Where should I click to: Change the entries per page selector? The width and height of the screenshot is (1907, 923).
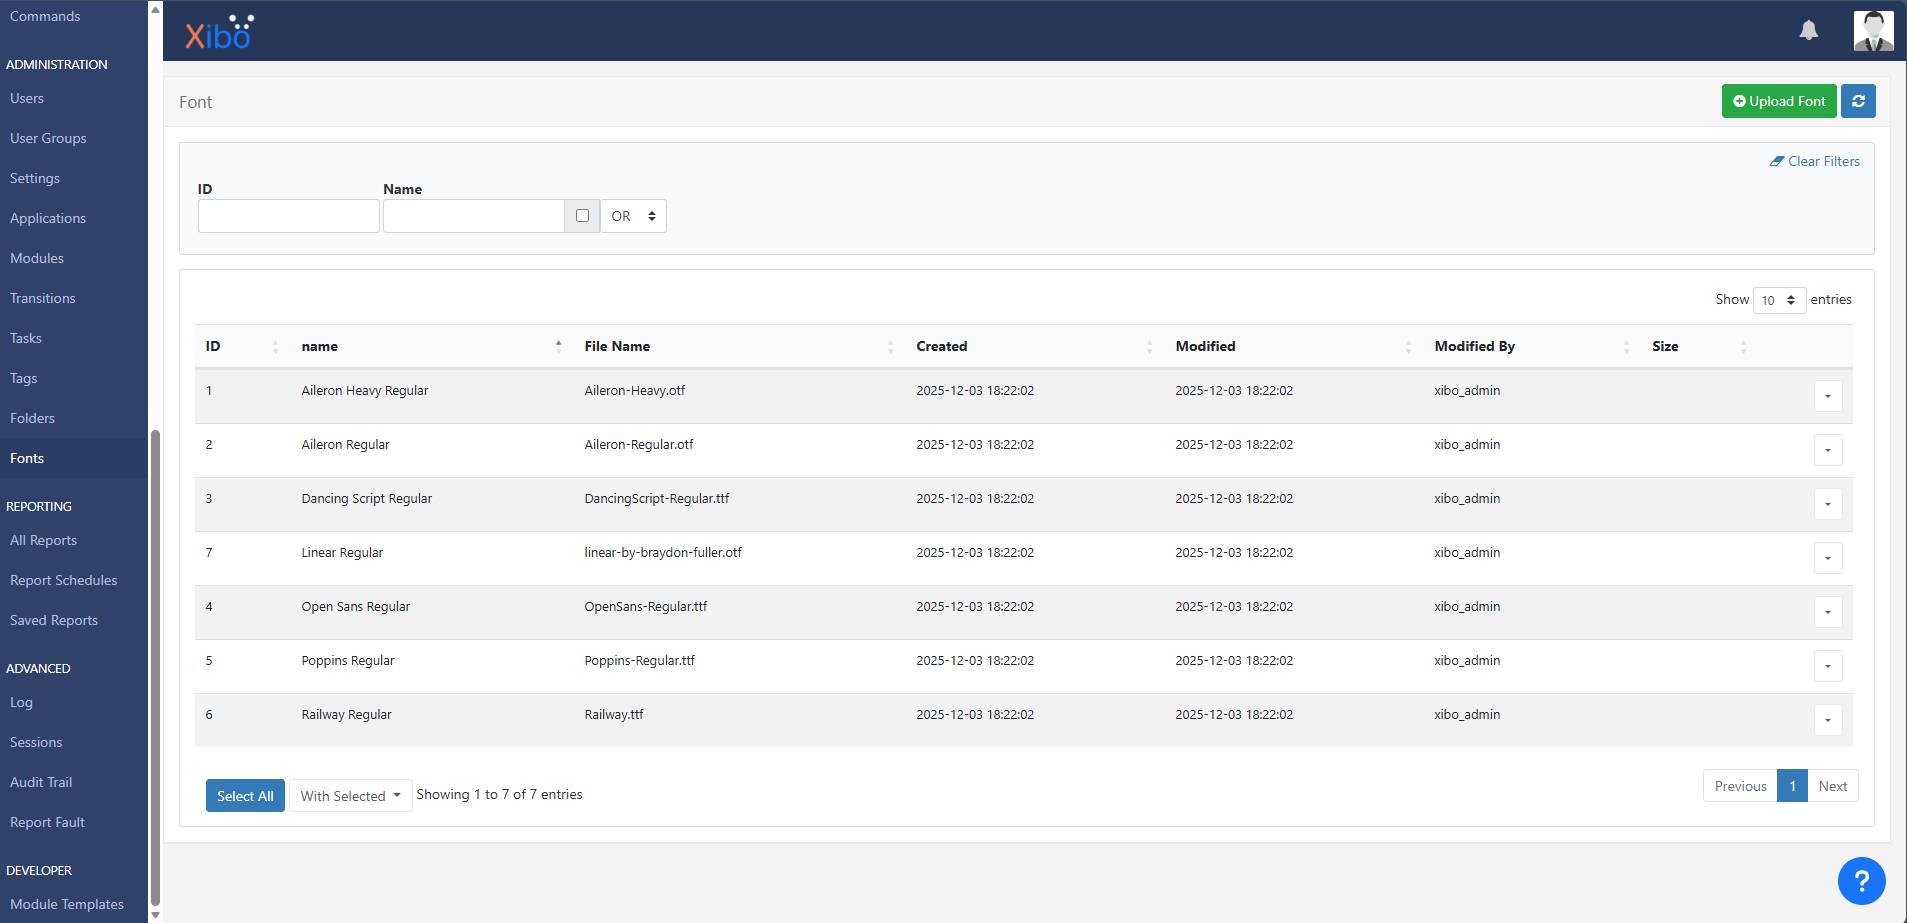[1778, 300]
